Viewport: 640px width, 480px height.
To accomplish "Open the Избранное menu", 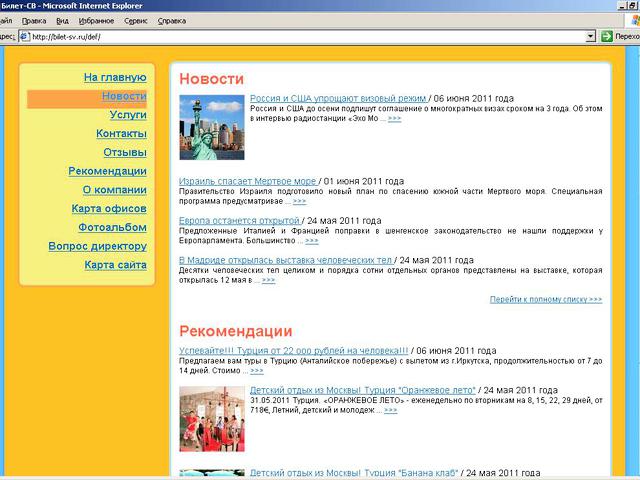I will [99, 20].
